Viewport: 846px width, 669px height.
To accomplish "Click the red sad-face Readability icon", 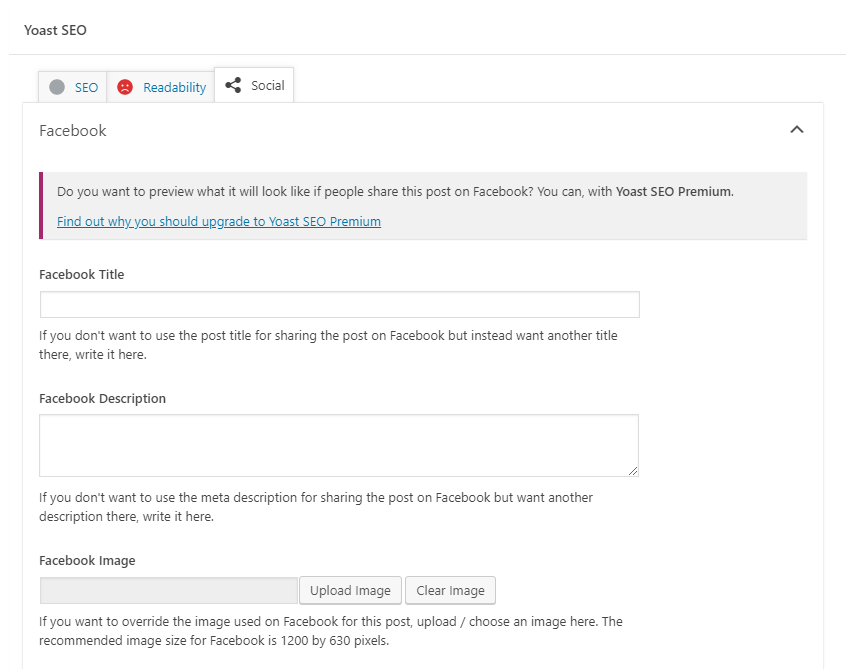I will point(125,87).
